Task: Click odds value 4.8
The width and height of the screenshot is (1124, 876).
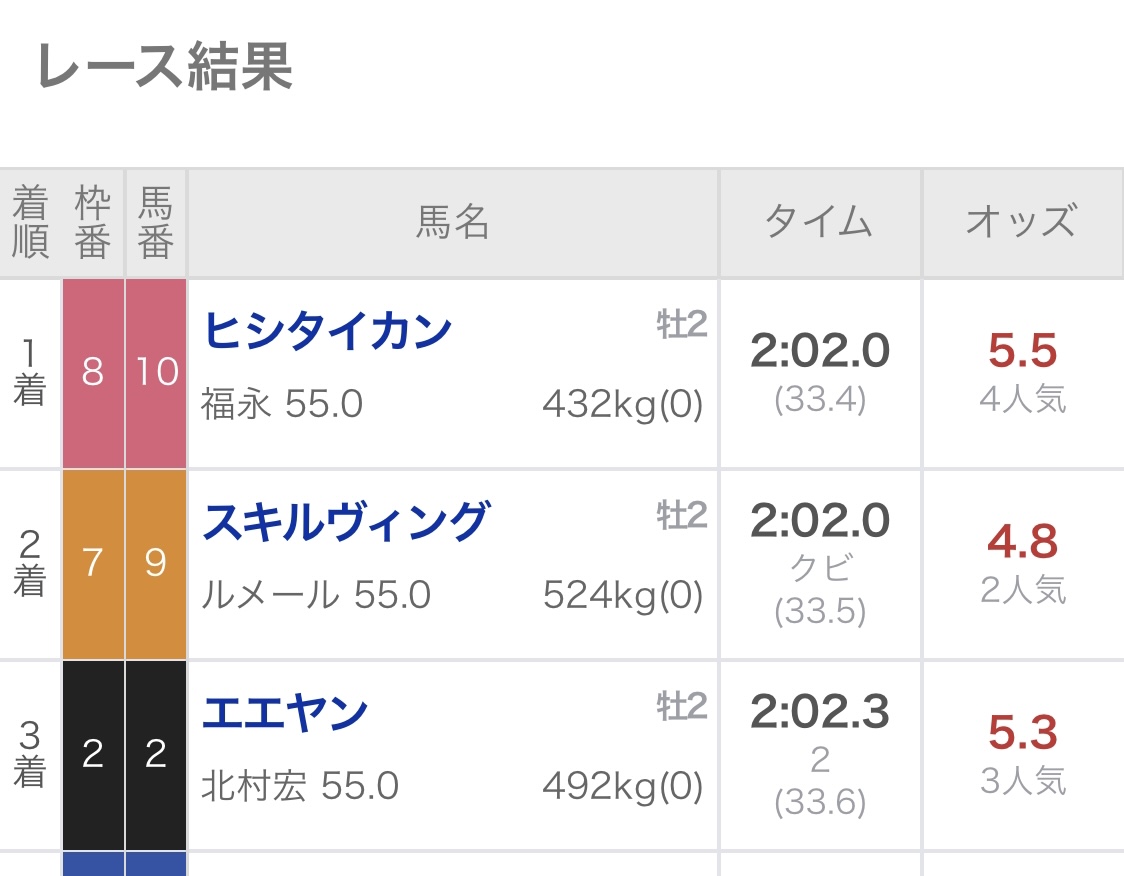Action: coord(1022,542)
